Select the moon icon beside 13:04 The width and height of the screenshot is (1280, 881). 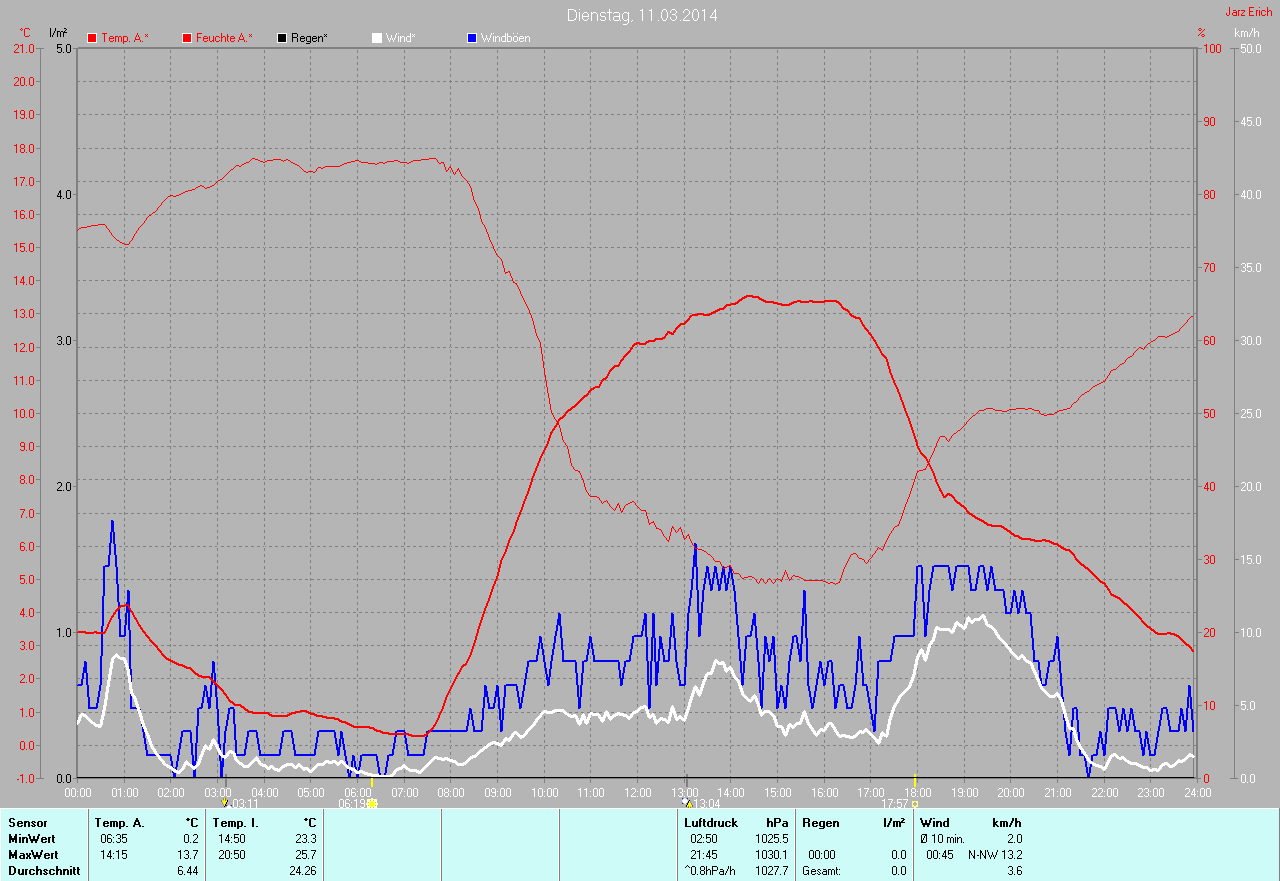686,802
